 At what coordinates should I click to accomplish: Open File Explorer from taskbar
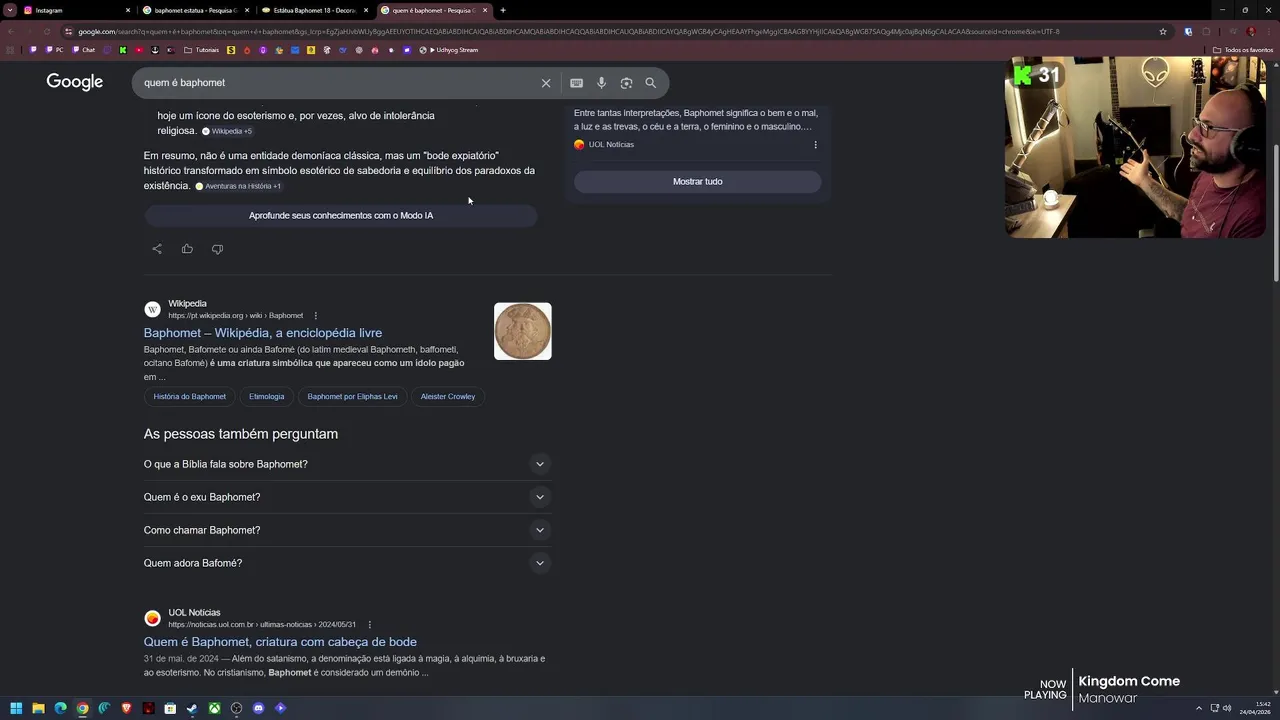coord(38,708)
